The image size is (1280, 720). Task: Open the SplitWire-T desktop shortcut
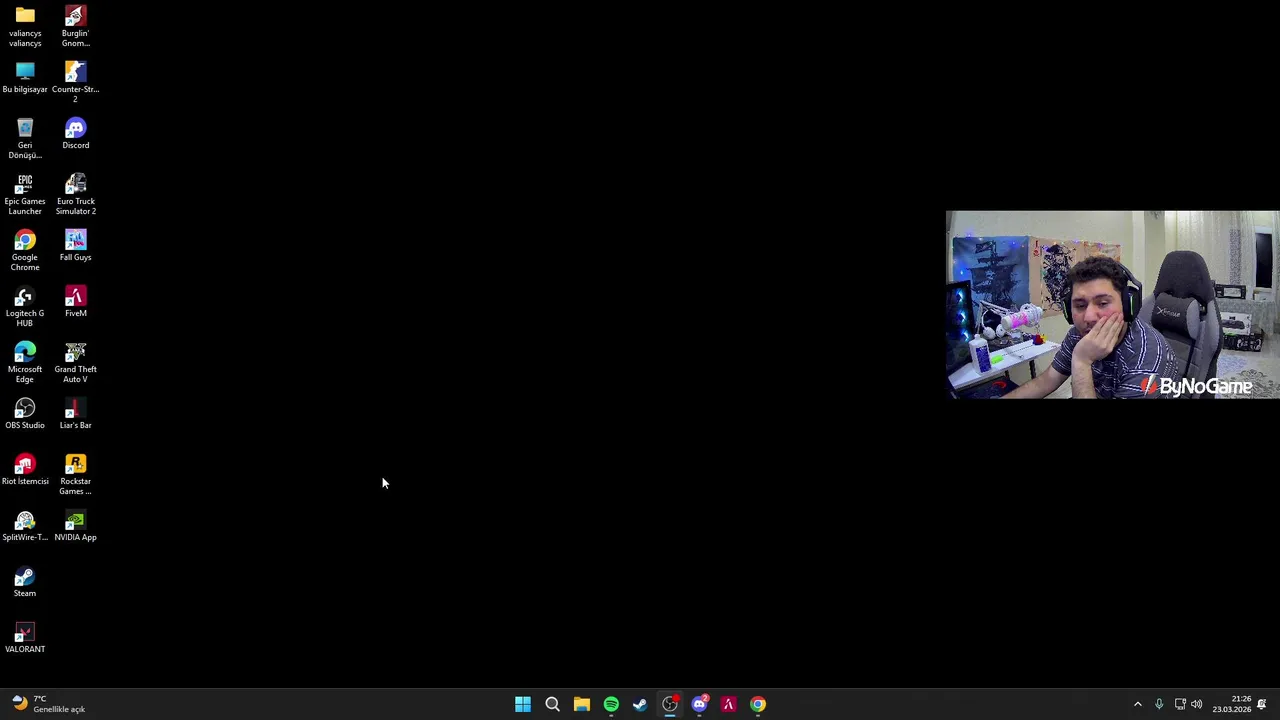click(x=25, y=526)
